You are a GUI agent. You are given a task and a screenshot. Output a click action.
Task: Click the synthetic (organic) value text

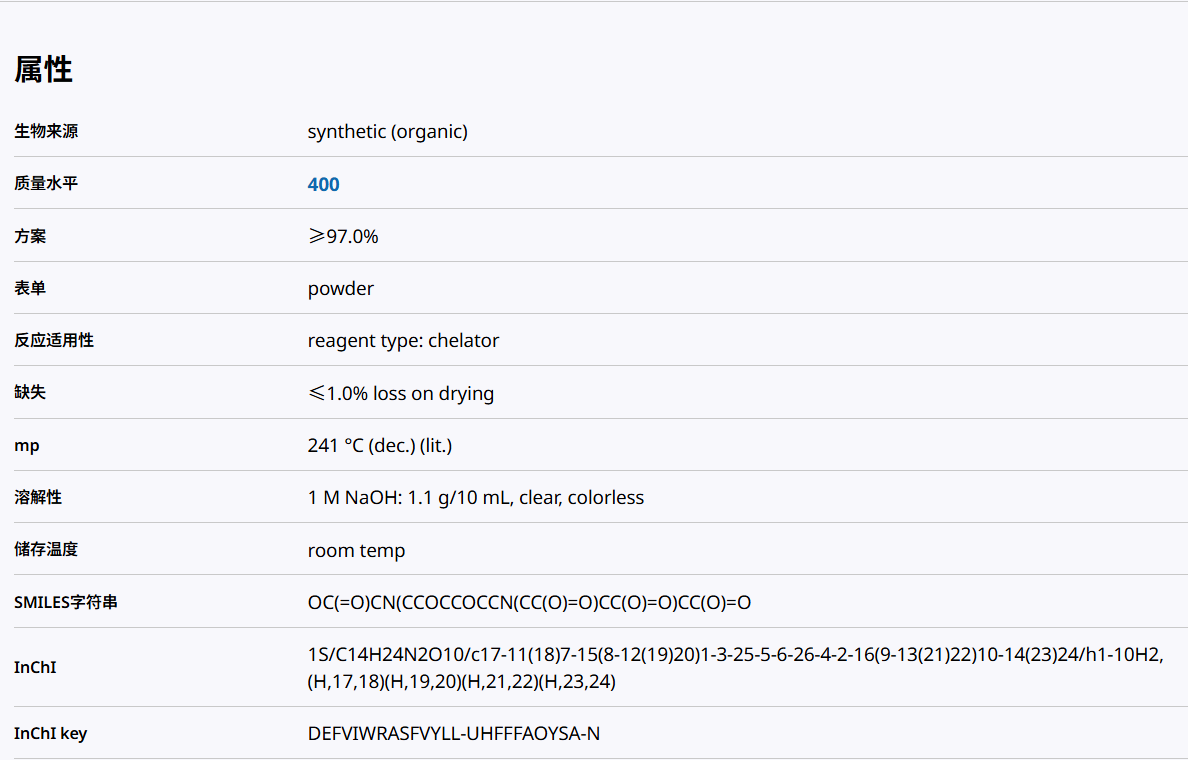387,131
